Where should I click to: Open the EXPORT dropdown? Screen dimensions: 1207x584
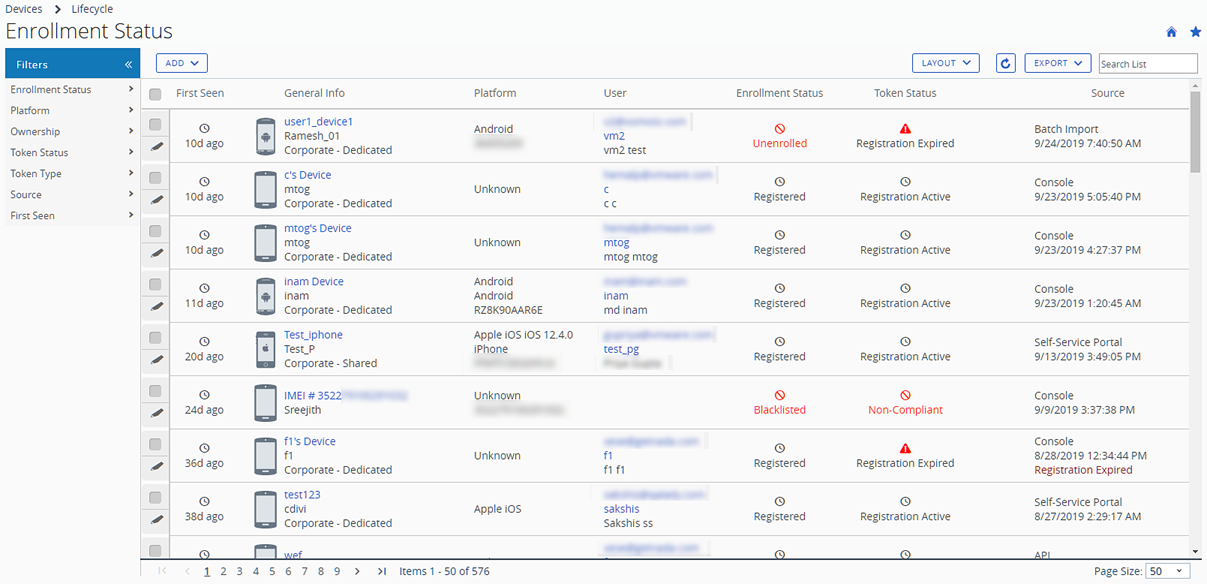point(1057,63)
